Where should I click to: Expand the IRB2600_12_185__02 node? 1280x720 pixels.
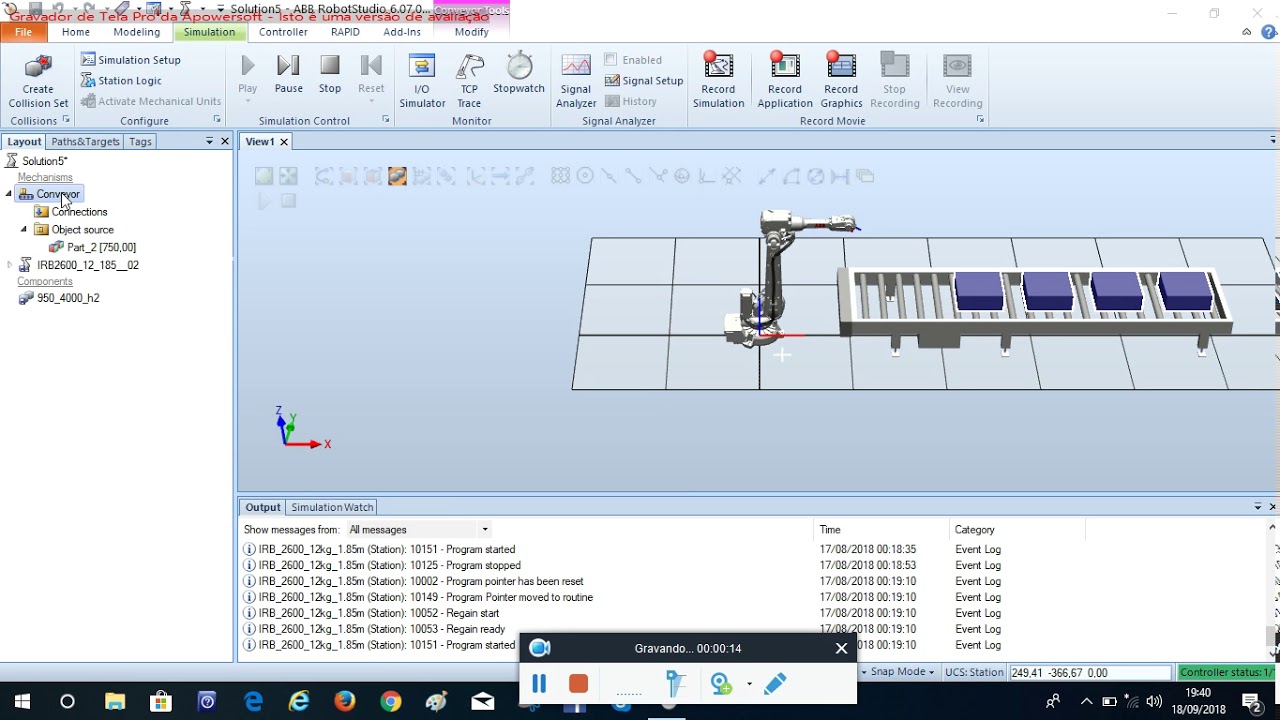coord(10,266)
